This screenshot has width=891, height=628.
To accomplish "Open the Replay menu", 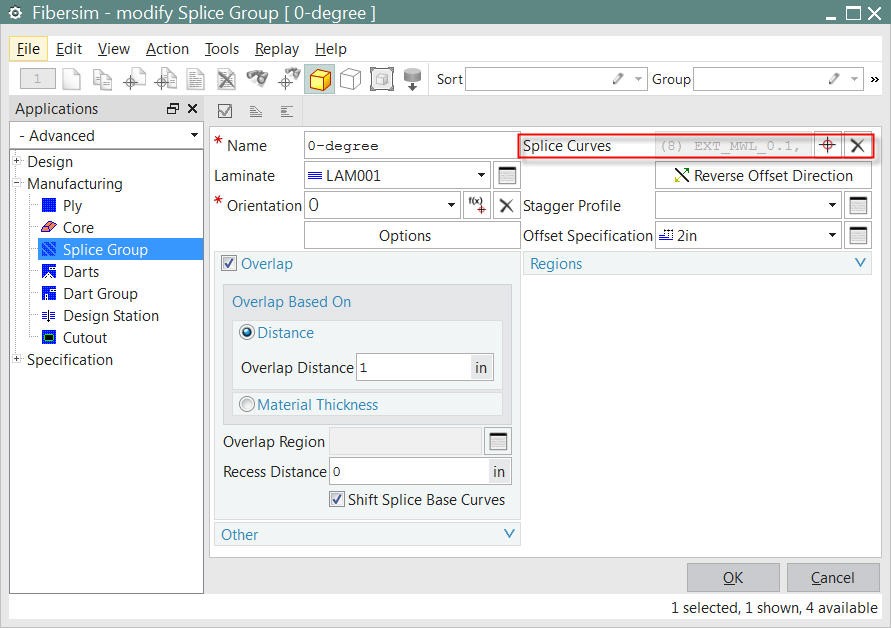I will click(x=276, y=48).
